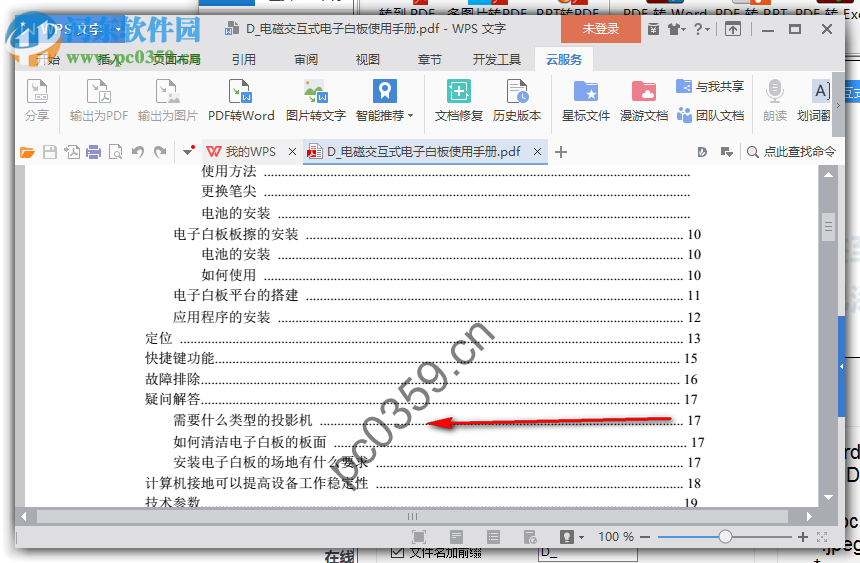
Task: Click TOC entry 需要什么类型的投影机
Action: click(242, 420)
